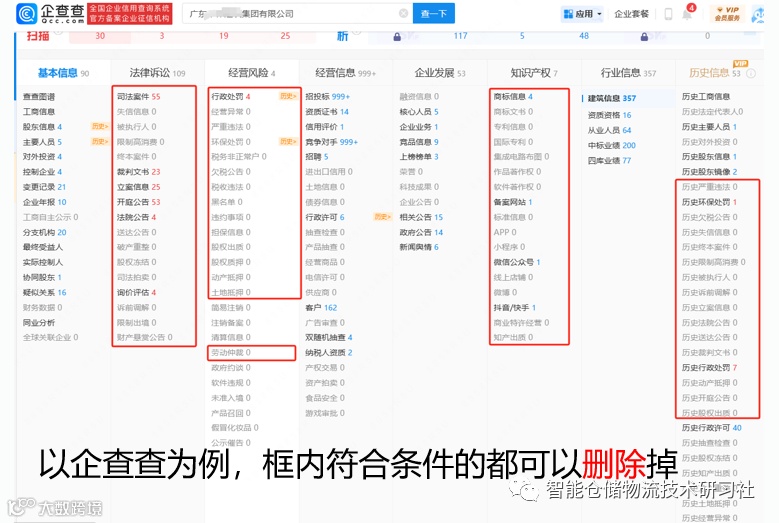Open 竞争对手 999+
Viewport: 779px width, 523px height.
(331, 142)
